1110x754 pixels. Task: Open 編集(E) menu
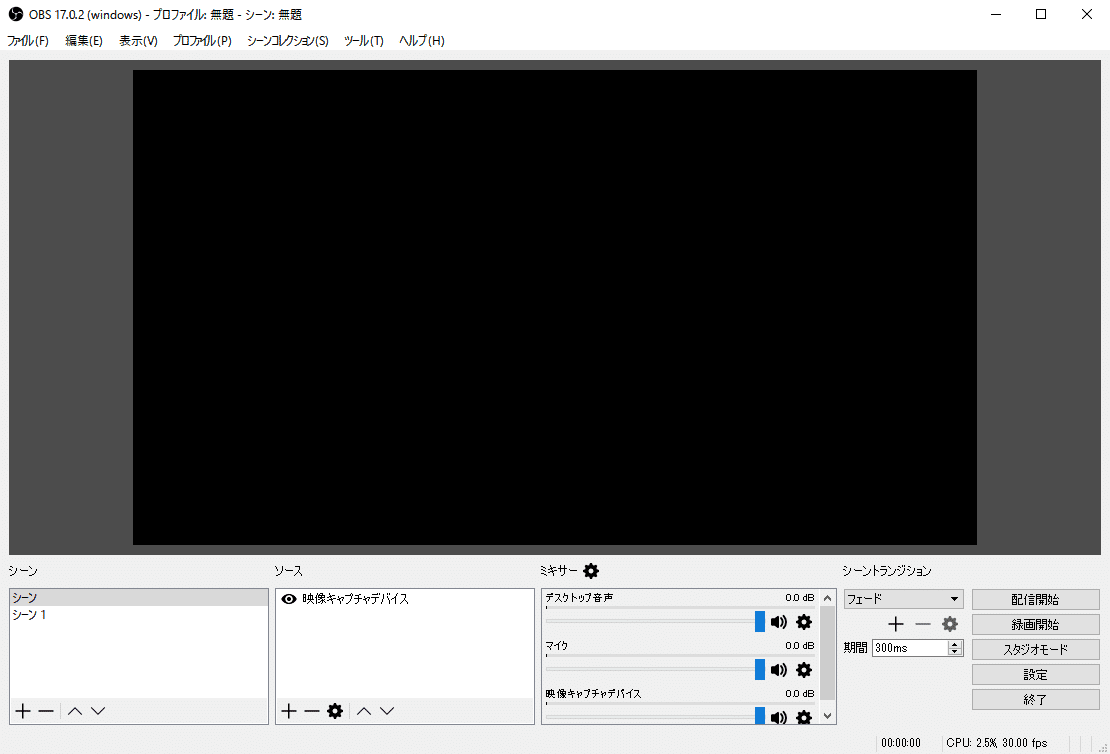(84, 40)
